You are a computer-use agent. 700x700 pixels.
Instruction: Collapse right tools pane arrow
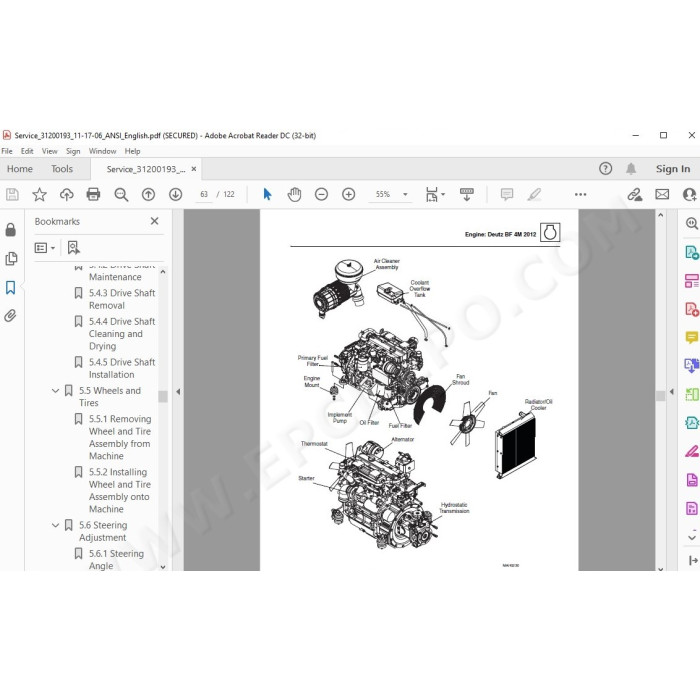click(672, 392)
